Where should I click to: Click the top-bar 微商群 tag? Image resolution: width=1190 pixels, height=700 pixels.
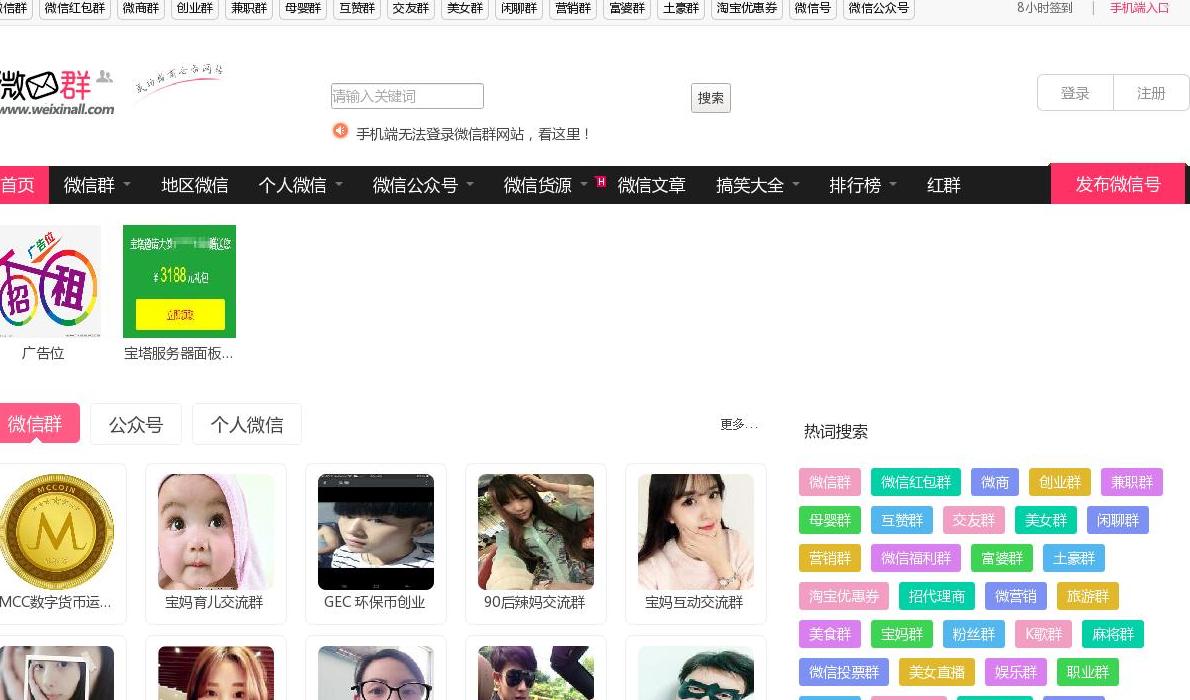click(140, 8)
